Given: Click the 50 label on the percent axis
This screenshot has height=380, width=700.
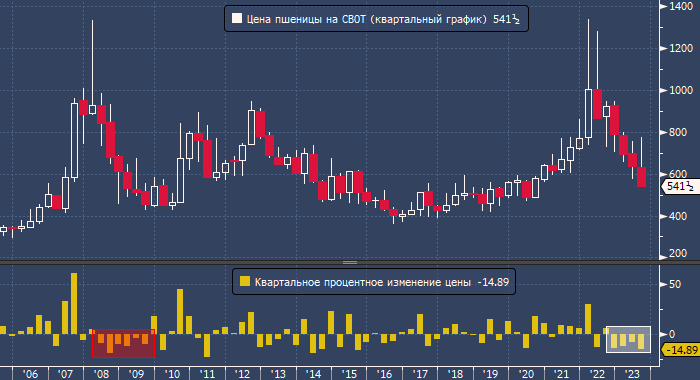Looking at the screenshot, I should [675, 284].
